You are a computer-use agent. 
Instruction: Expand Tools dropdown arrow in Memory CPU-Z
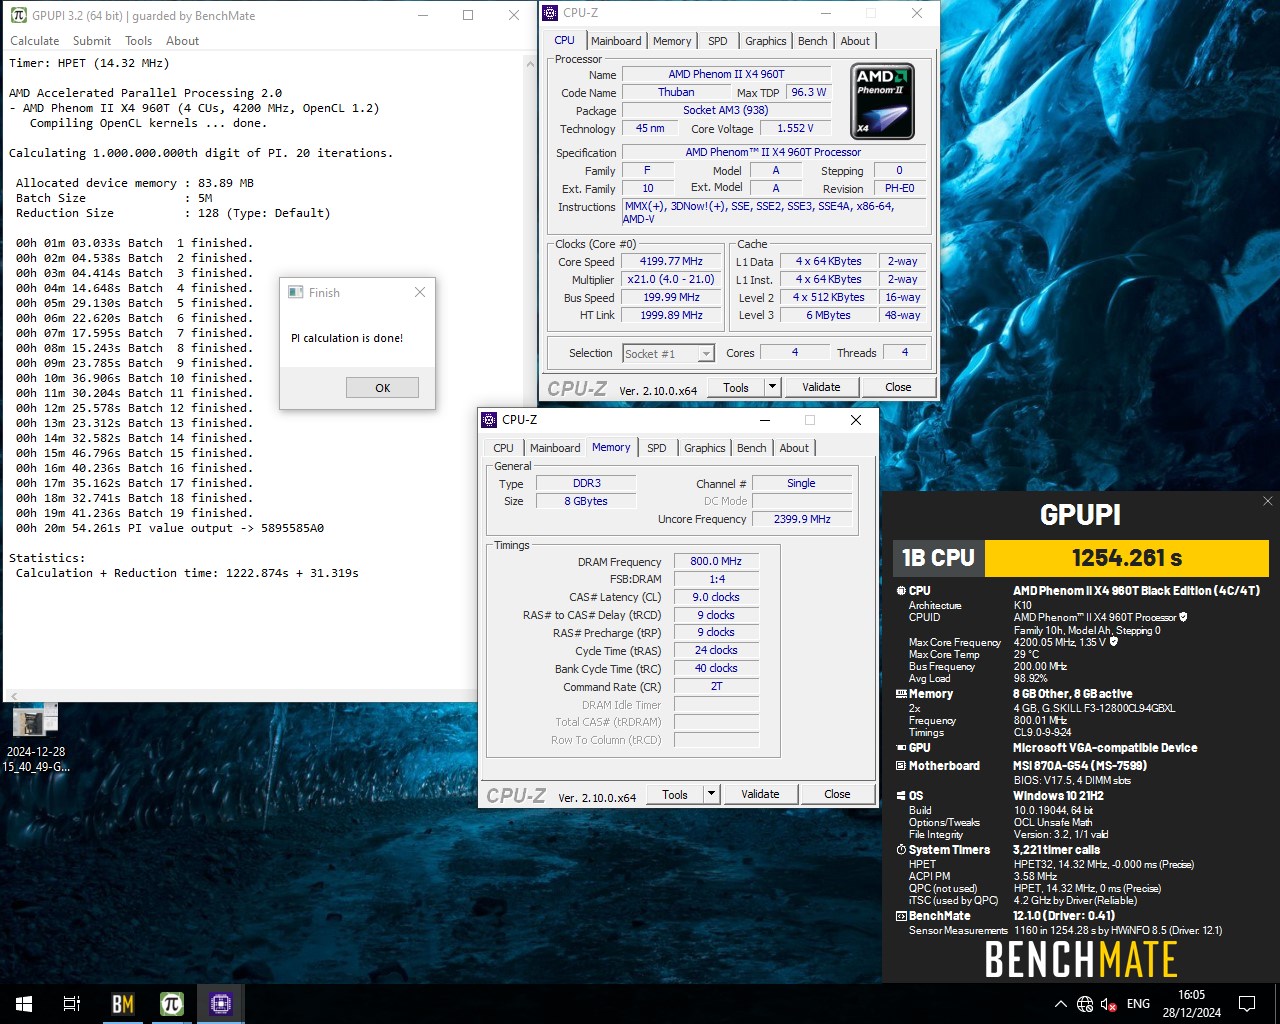click(x=711, y=794)
